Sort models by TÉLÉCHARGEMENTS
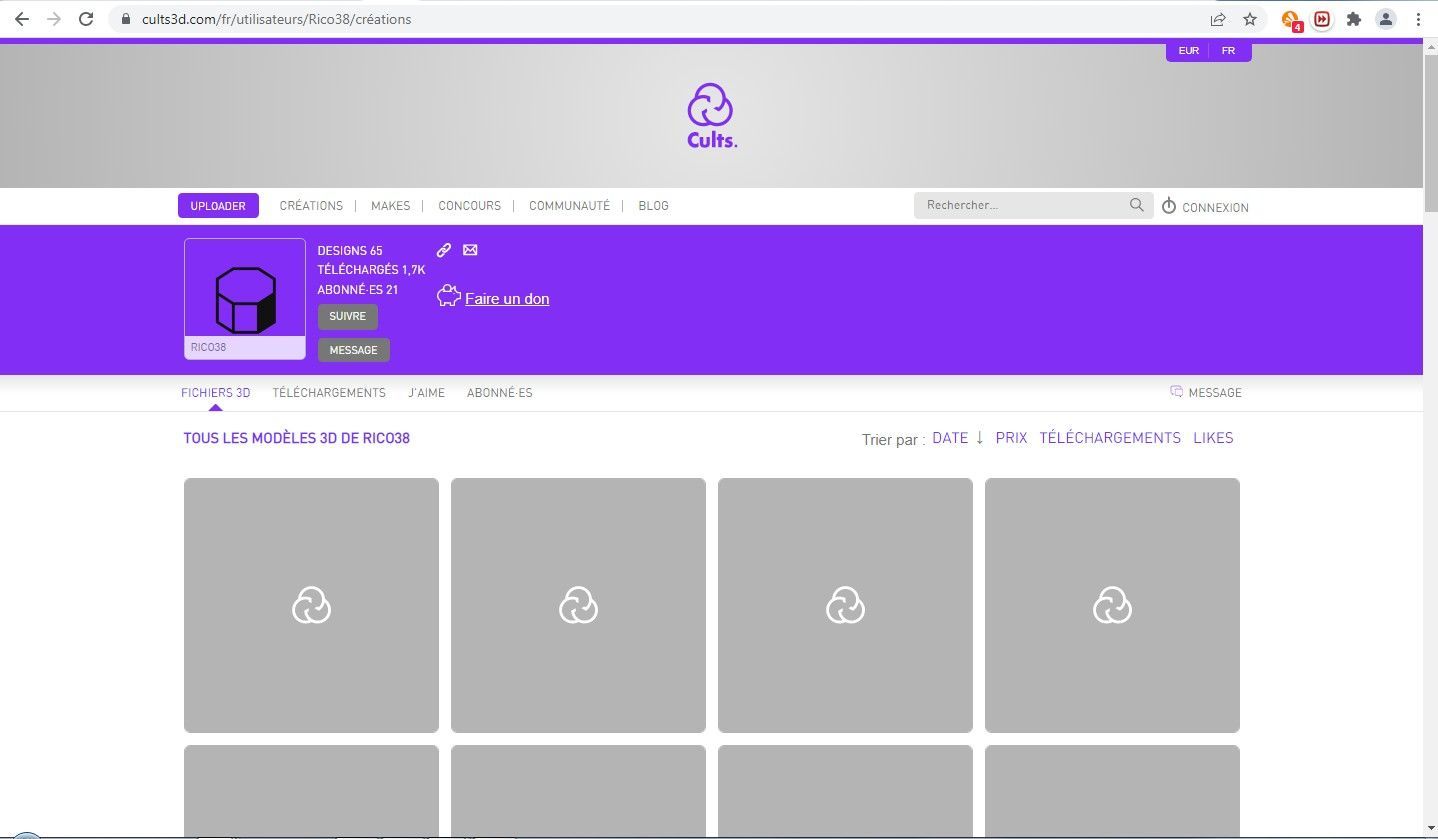 point(1110,438)
